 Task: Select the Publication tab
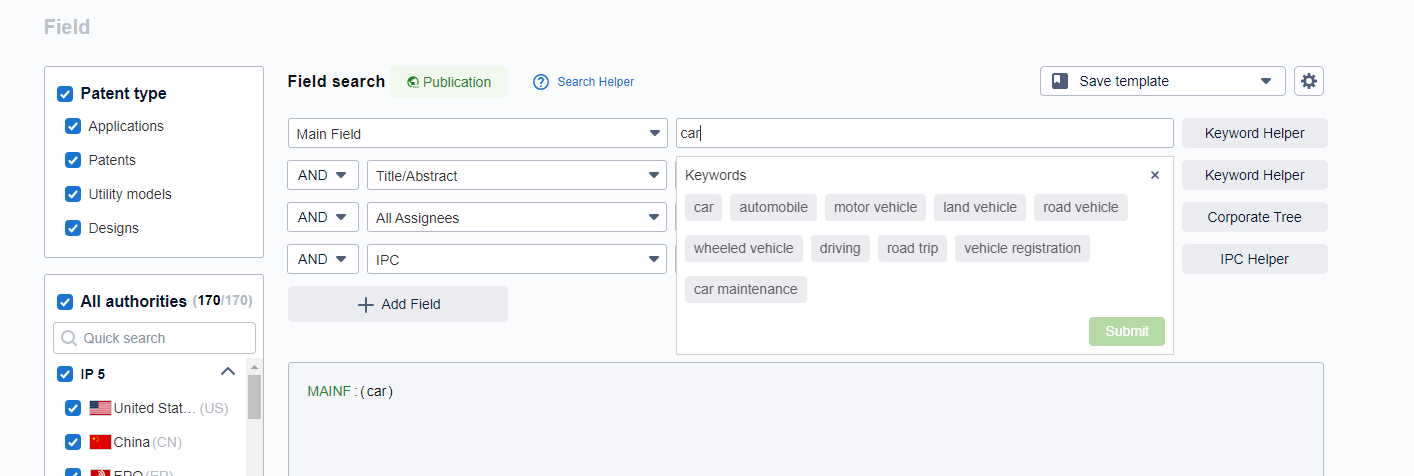(448, 82)
